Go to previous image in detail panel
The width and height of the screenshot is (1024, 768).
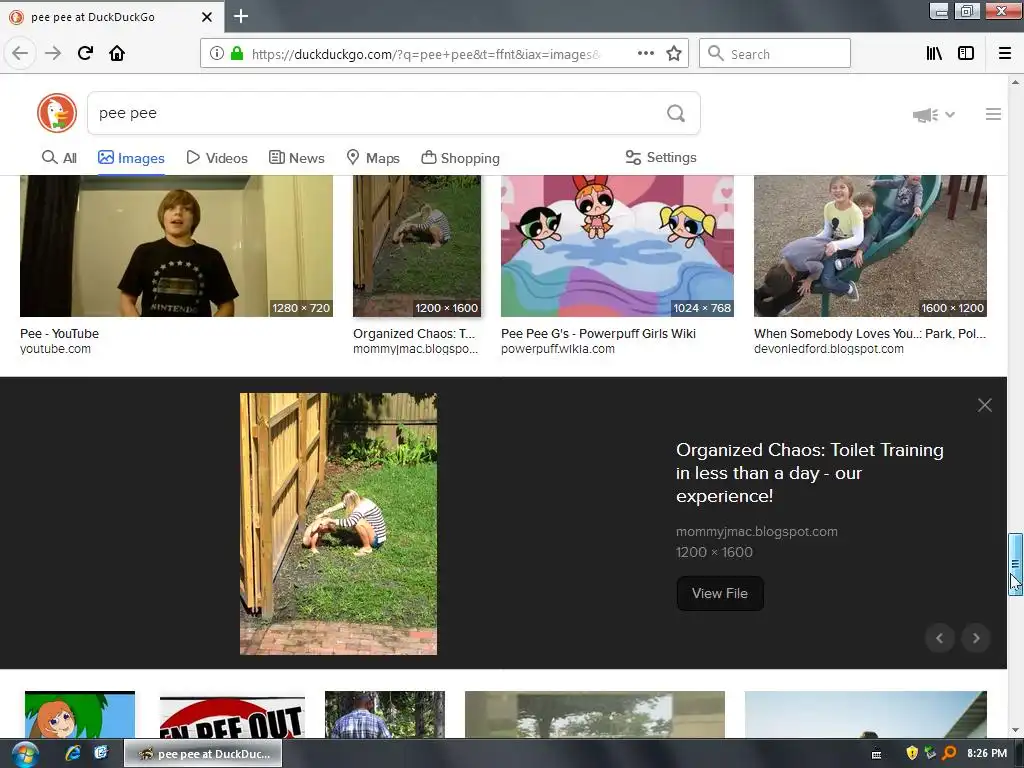(x=940, y=638)
